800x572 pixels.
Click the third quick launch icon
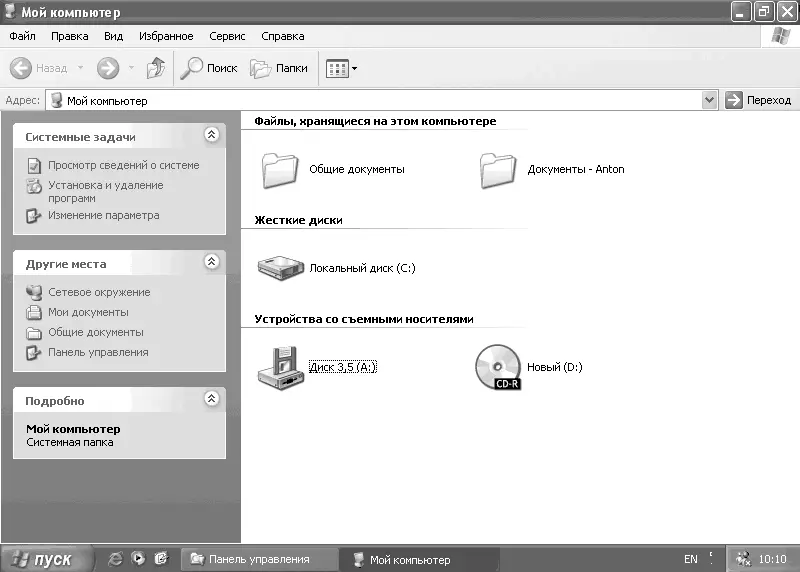161,559
